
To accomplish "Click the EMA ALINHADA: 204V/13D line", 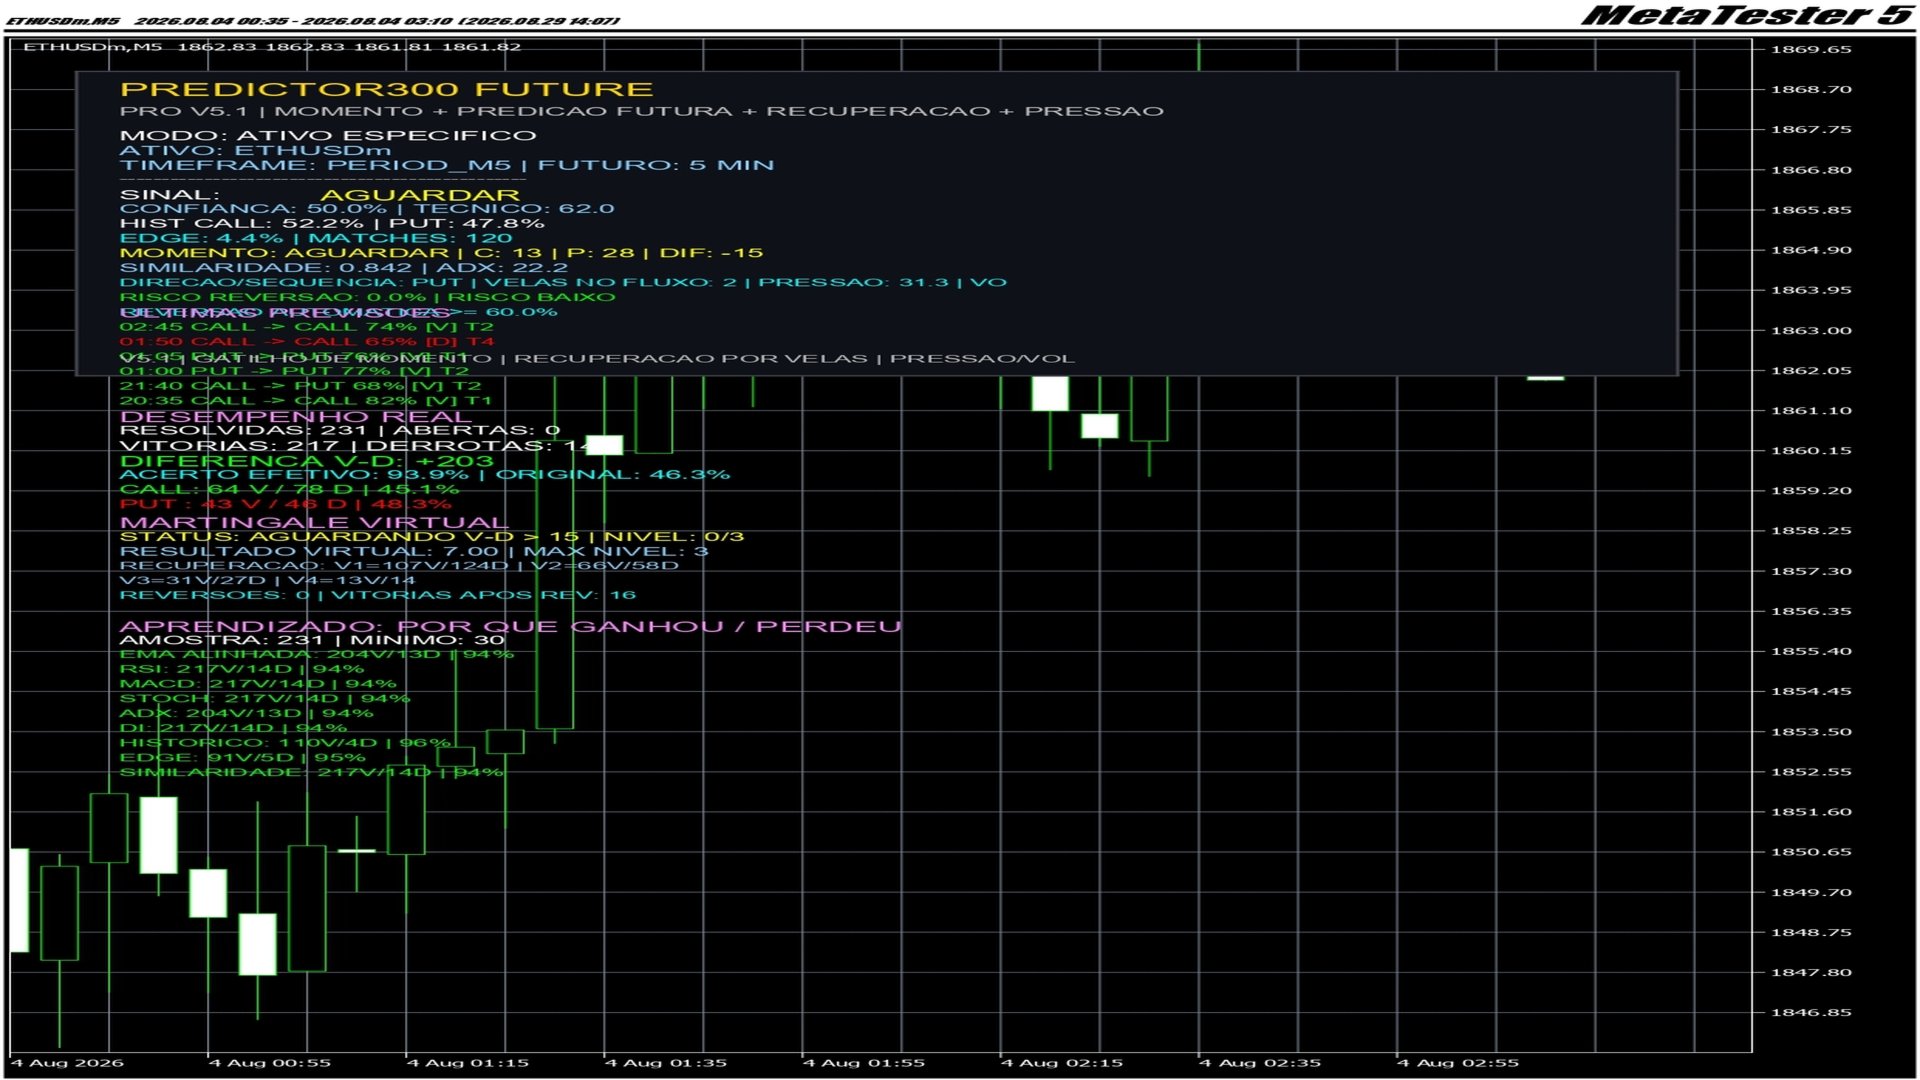I will 317,655.
